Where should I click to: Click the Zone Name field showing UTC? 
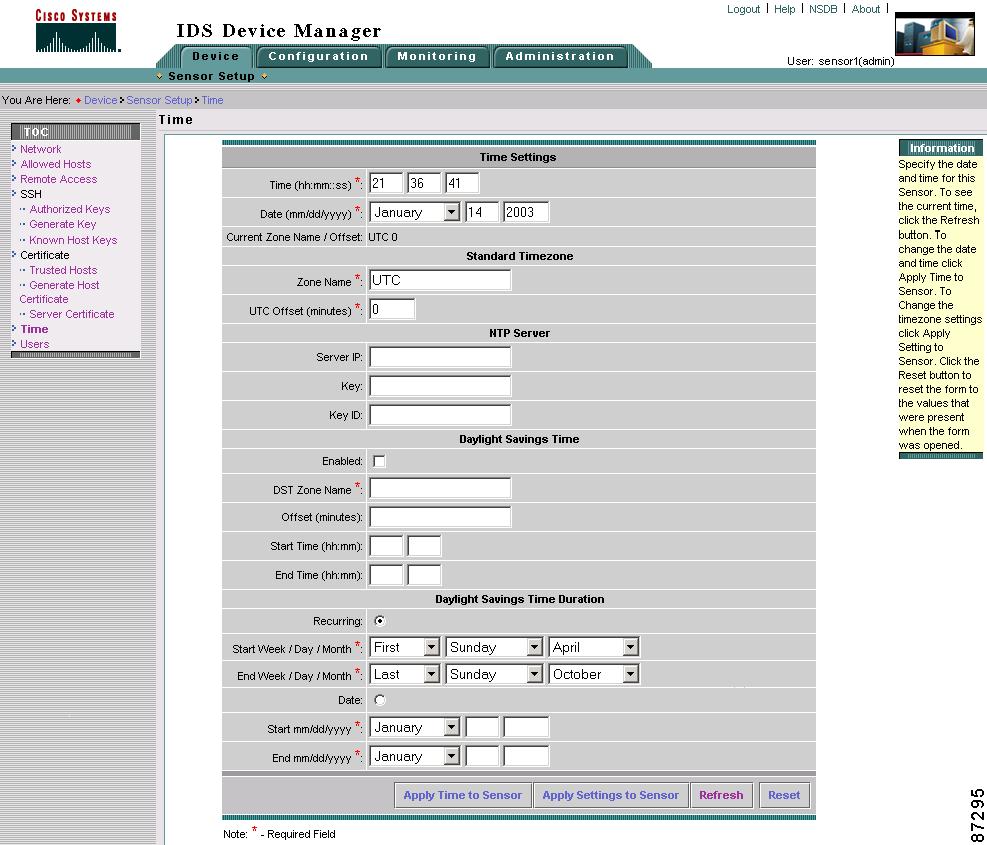pyautogui.click(x=440, y=280)
